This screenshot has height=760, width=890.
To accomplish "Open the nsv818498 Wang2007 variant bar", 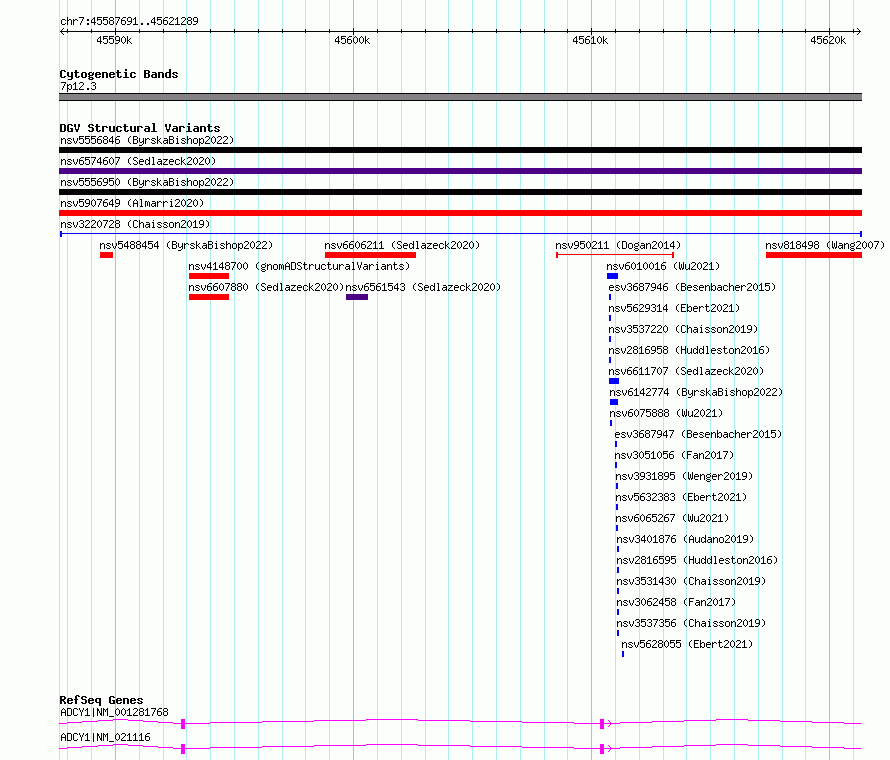I will (813, 255).
